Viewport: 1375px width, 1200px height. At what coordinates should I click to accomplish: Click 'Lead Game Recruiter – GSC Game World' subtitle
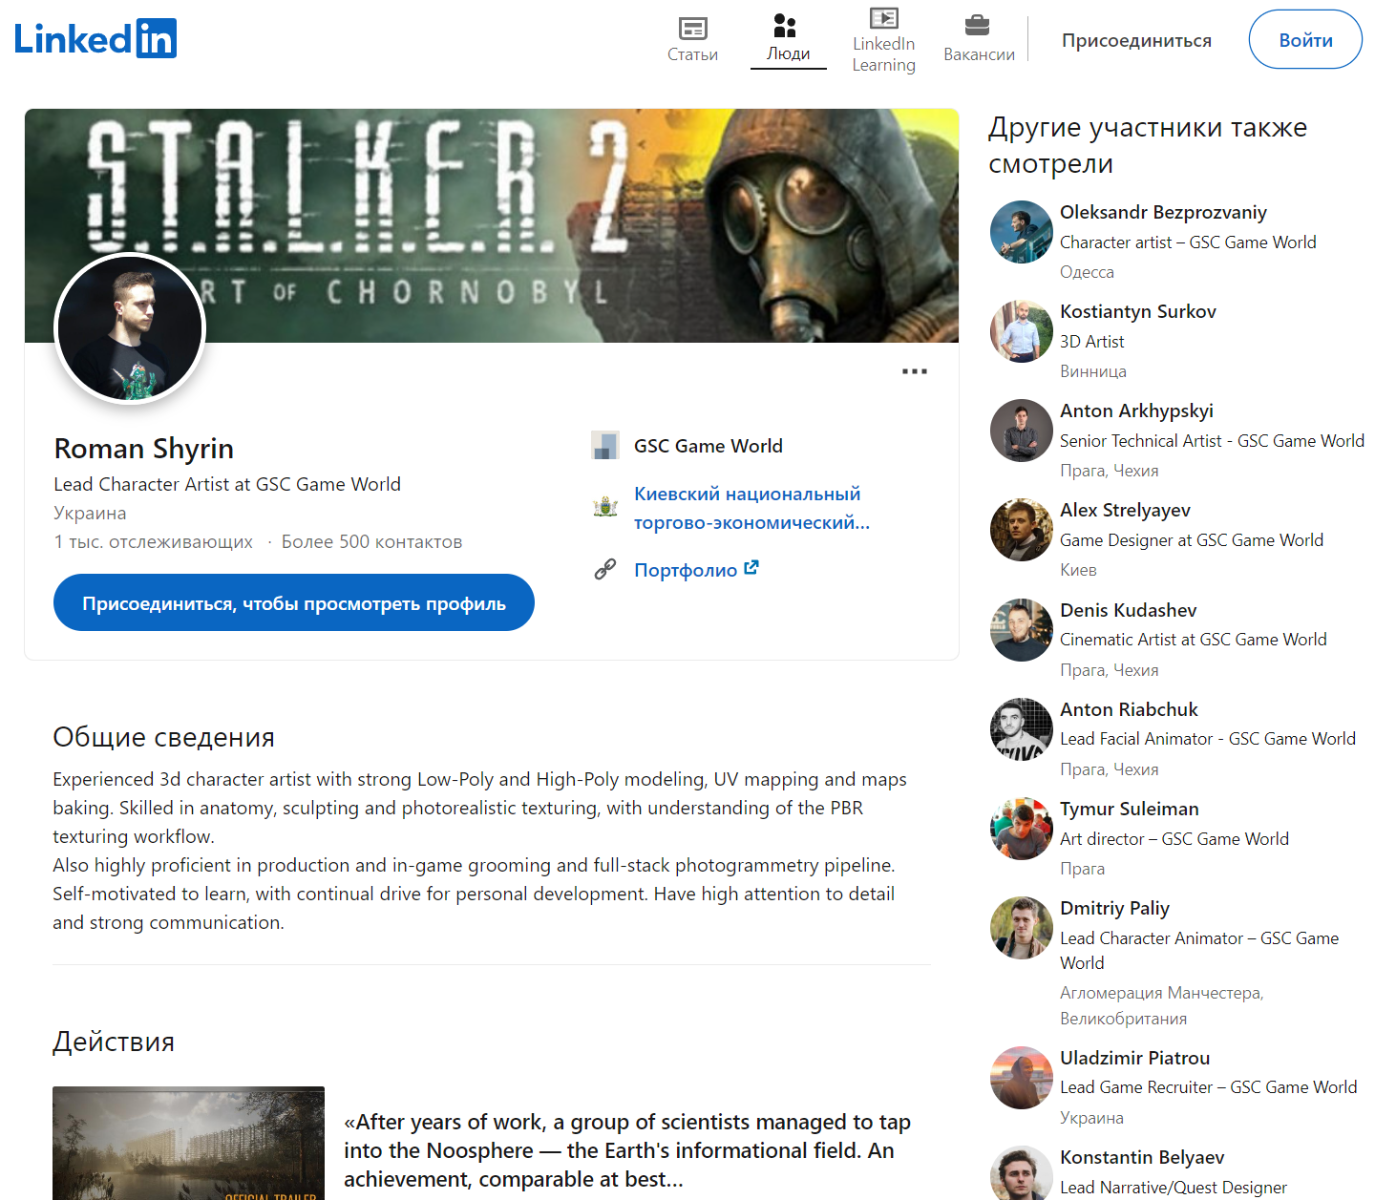coord(1209,1087)
